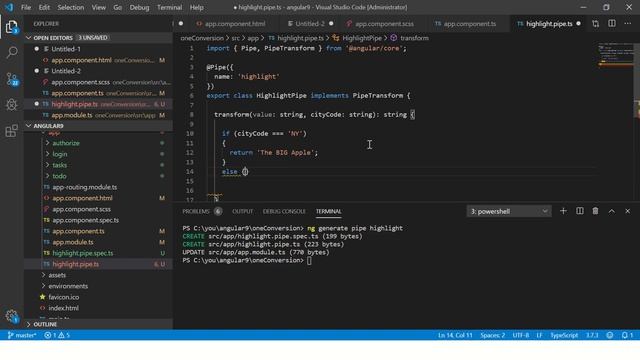This screenshot has height=360, width=640.
Task: Click transform in the breadcrumb
Action: pyautogui.click(x=414, y=38)
